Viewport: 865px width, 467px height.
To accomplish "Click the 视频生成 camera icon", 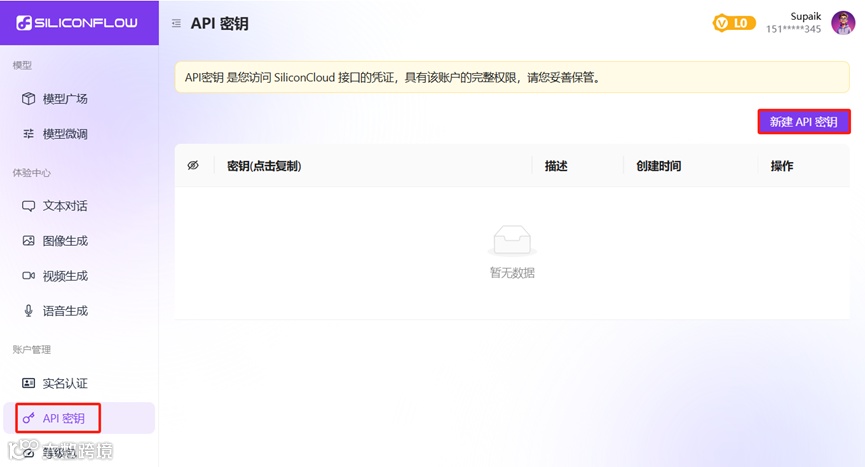I will pyautogui.click(x=28, y=276).
